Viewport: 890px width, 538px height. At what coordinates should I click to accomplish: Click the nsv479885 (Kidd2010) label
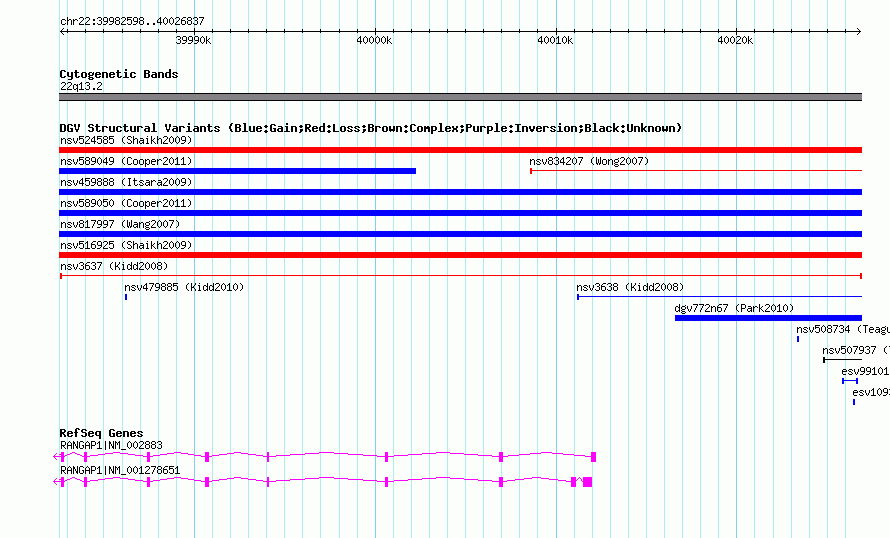pos(184,287)
